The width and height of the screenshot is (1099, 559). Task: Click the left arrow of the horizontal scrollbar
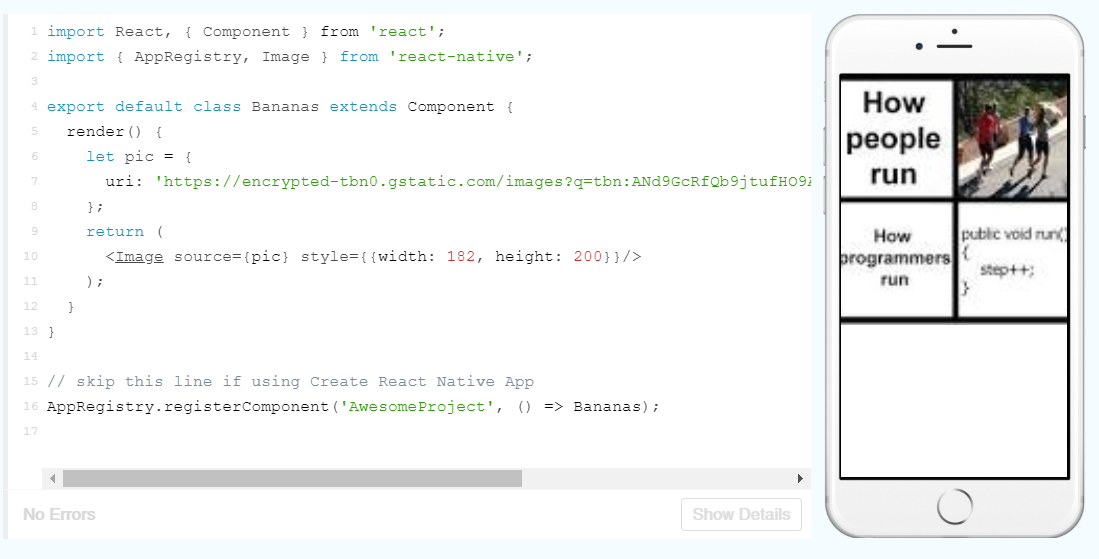click(x=52, y=479)
